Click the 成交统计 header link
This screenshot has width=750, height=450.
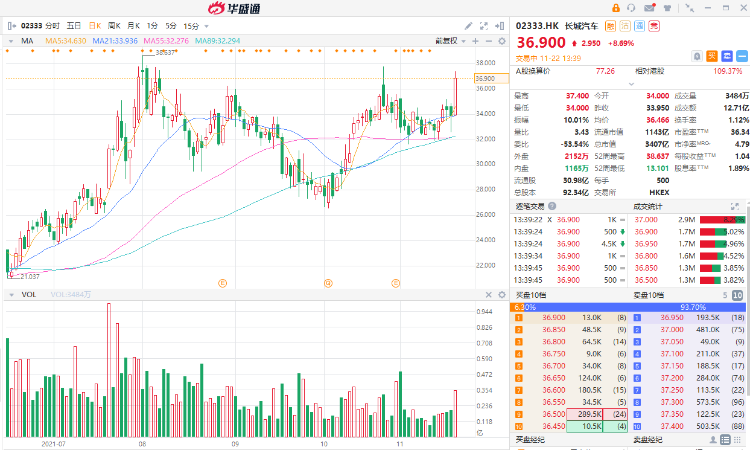[650, 205]
